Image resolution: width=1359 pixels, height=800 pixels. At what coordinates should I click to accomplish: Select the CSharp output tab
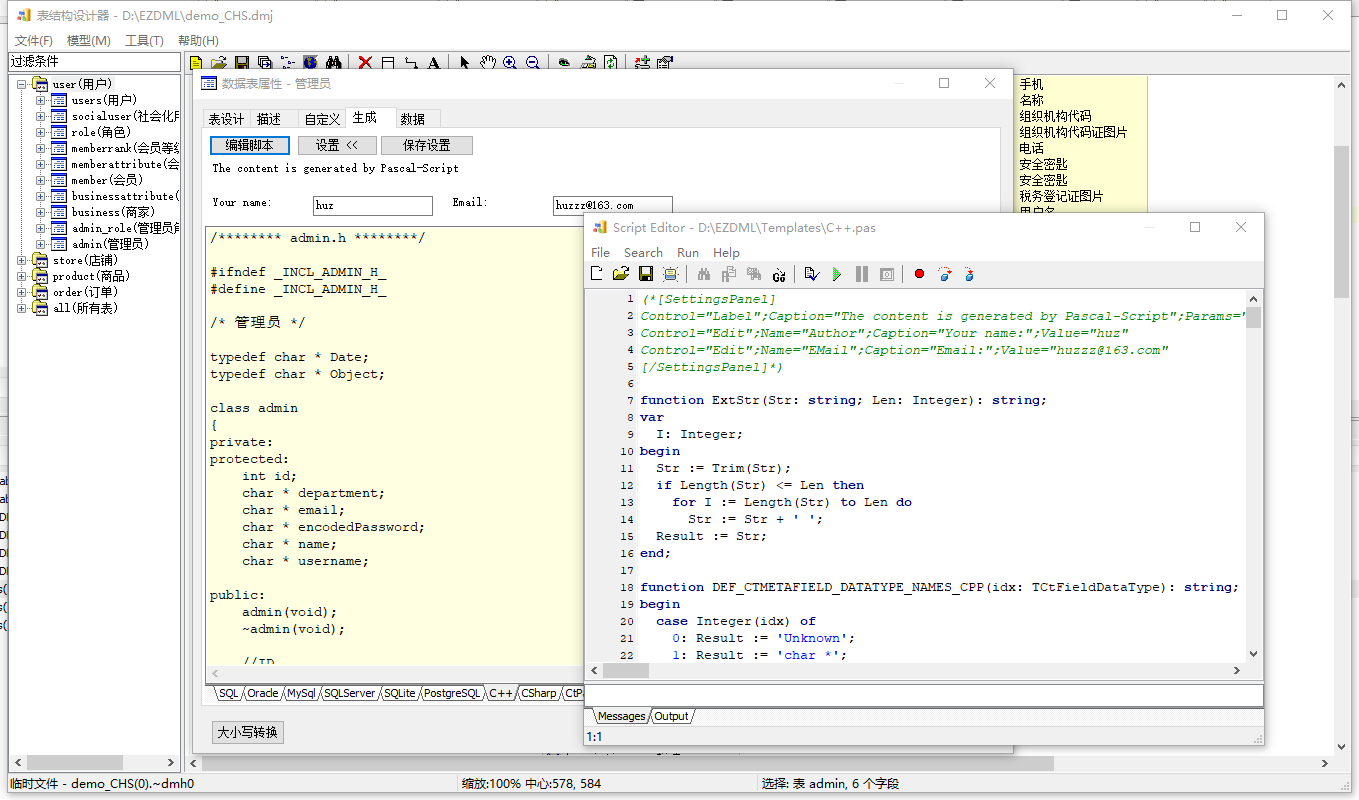pyautogui.click(x=539, y=693)
